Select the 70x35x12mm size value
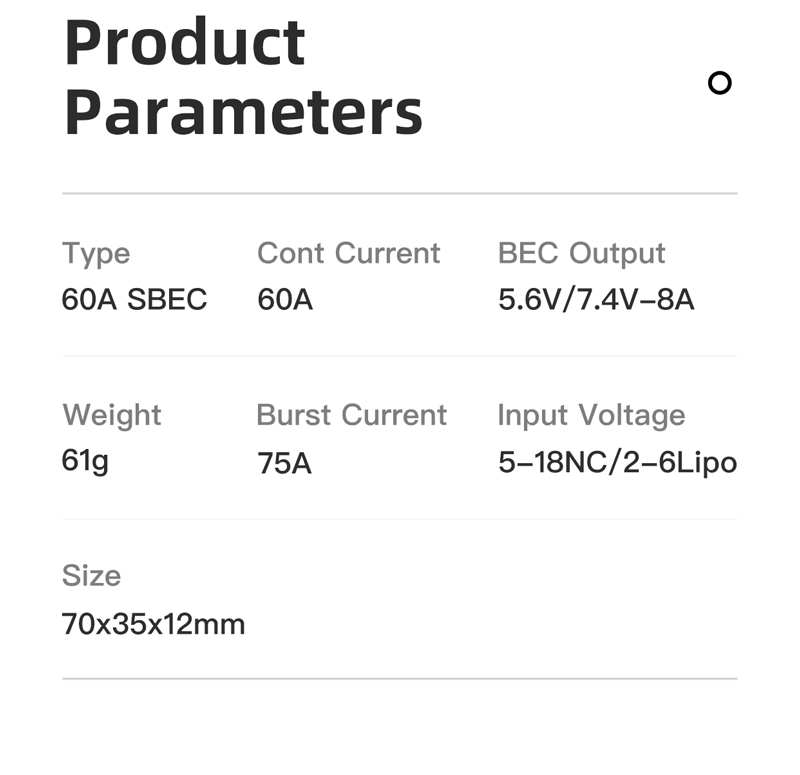The width and height of the screenshot is (800, 775). pos(153,624)
